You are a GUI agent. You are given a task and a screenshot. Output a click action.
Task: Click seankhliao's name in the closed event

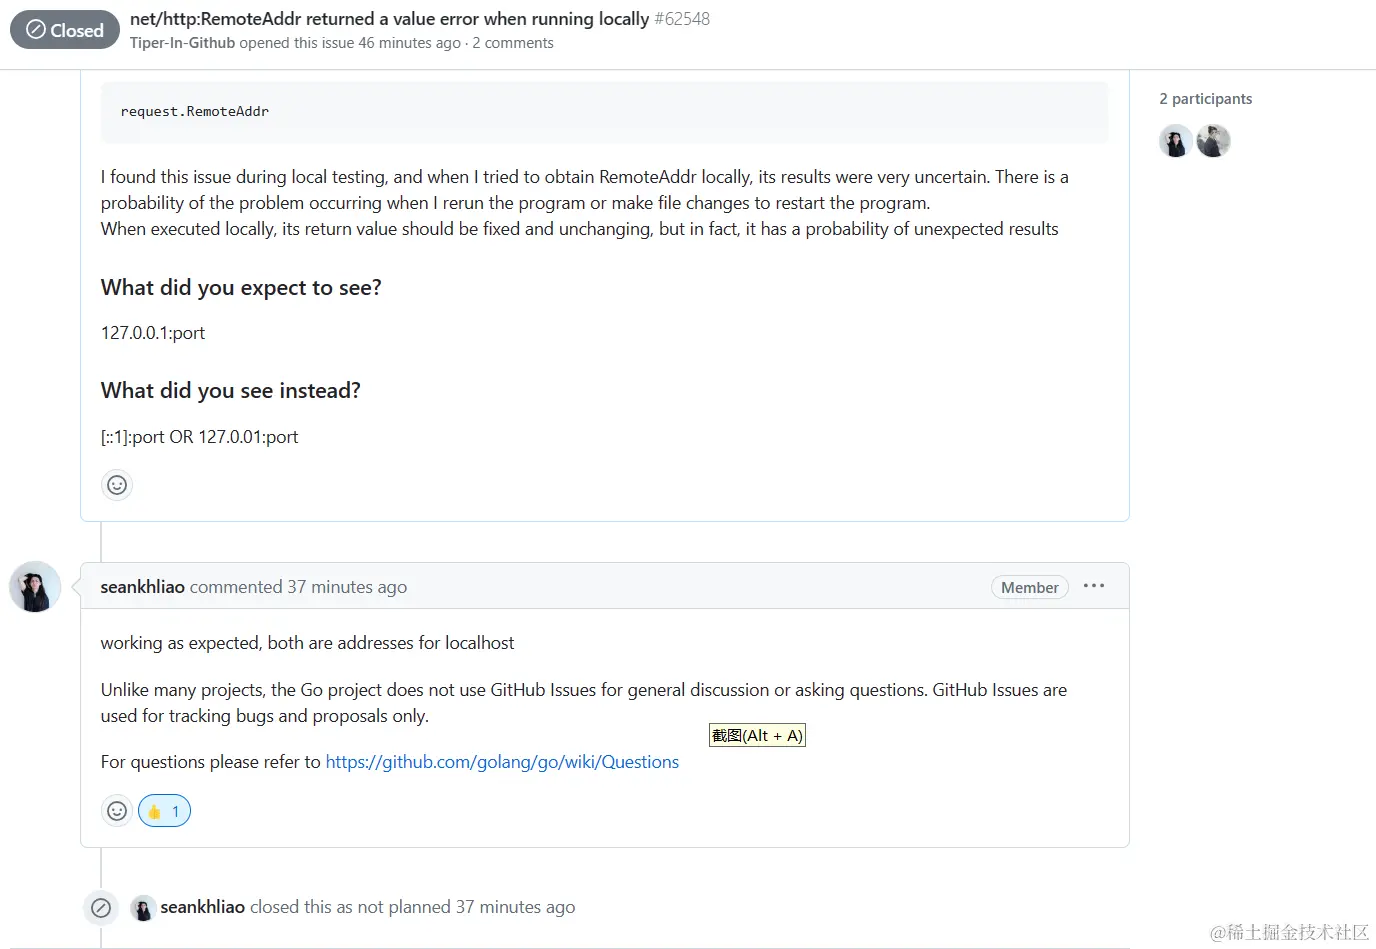(x=202, y=907)
